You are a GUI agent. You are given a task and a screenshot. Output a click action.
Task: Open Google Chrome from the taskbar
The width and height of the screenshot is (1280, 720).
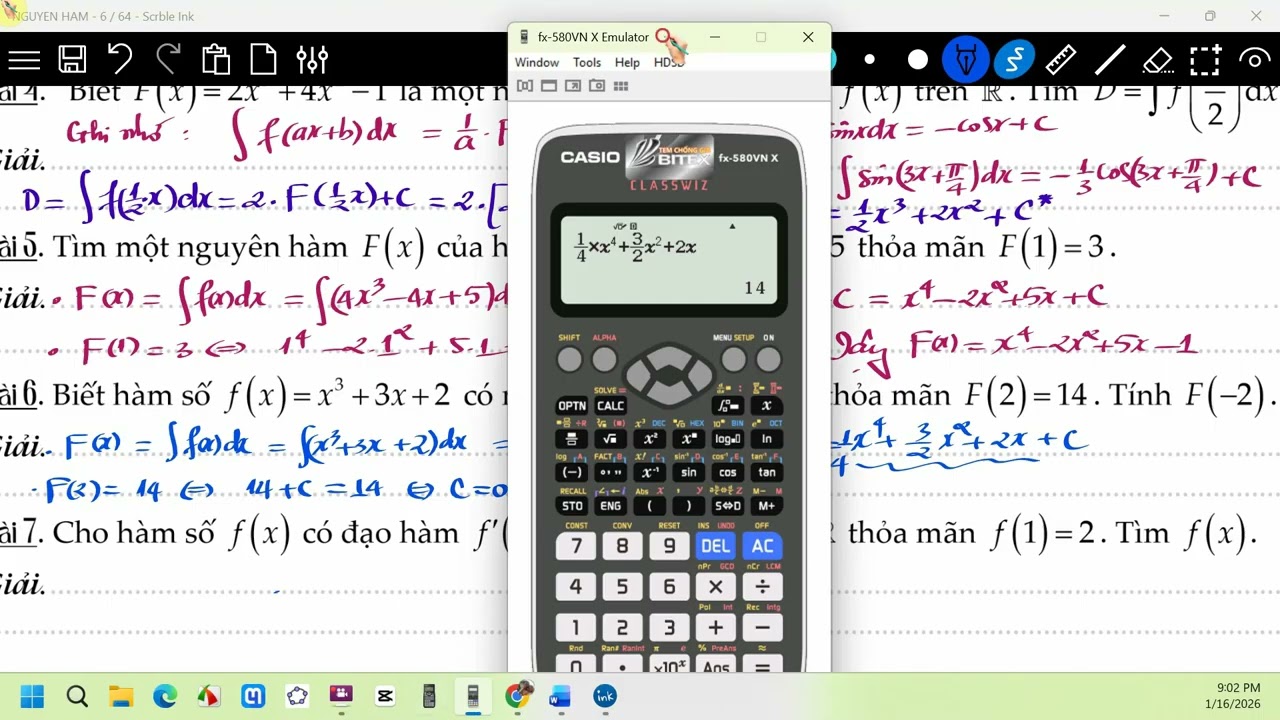(x=517, y=696)
